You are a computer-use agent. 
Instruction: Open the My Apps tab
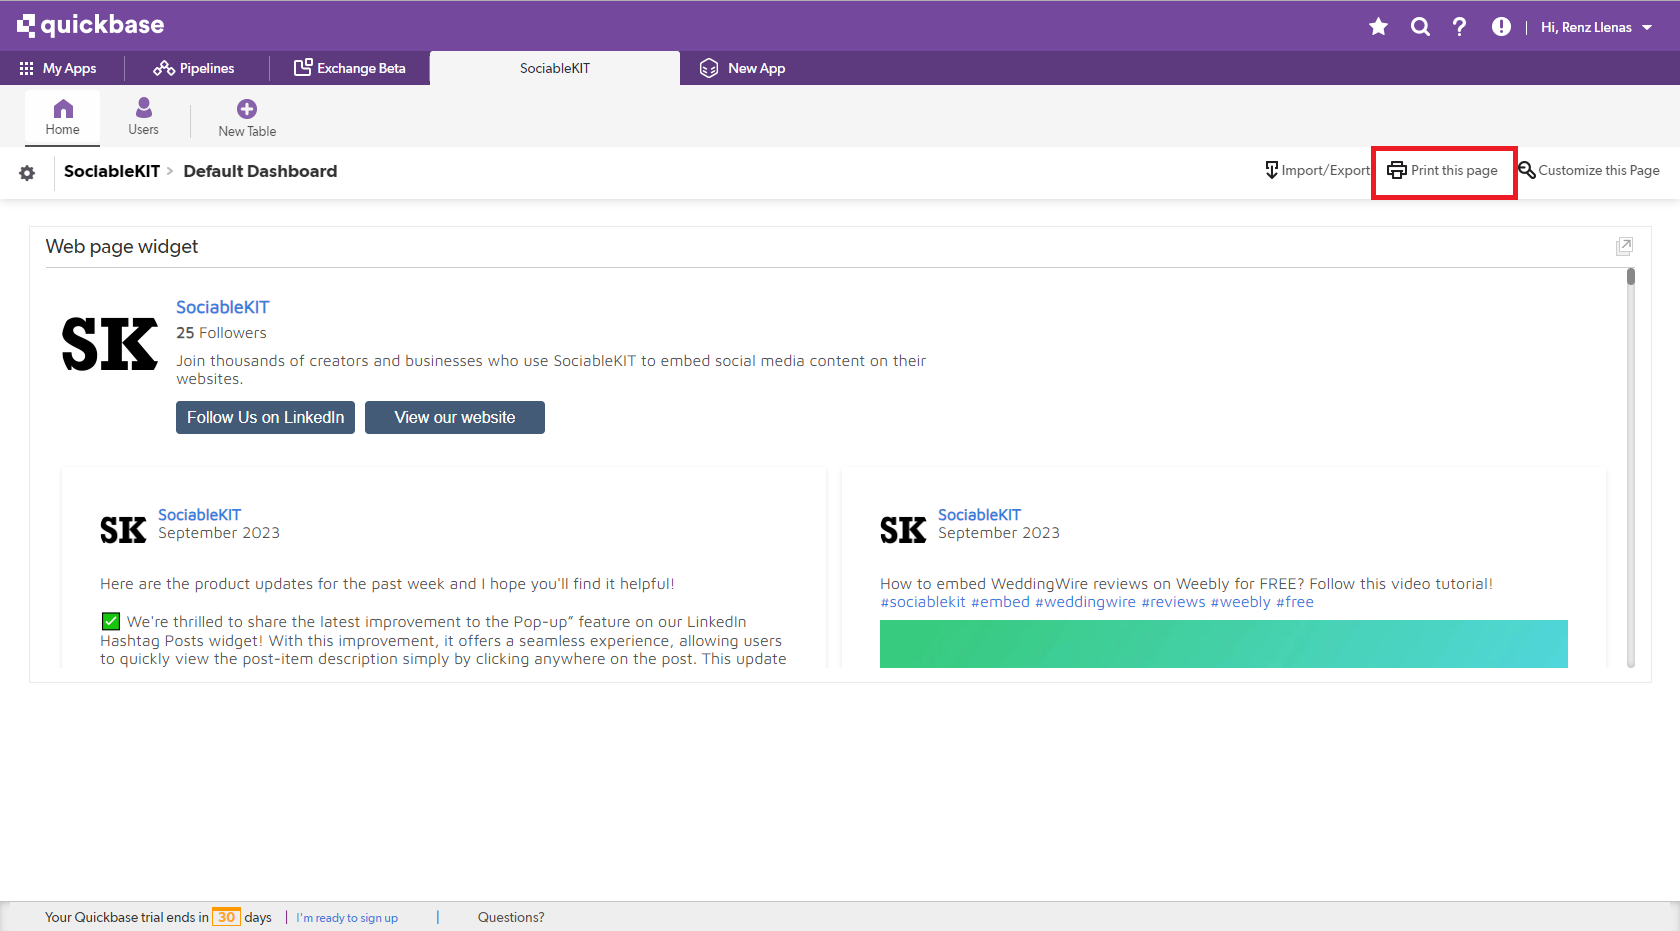coord(58,68)
